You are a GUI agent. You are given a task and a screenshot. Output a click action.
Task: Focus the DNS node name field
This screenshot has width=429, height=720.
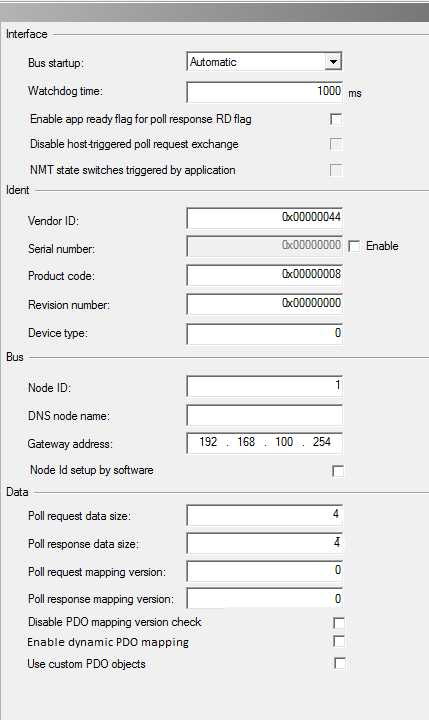[x=265, y=415]
